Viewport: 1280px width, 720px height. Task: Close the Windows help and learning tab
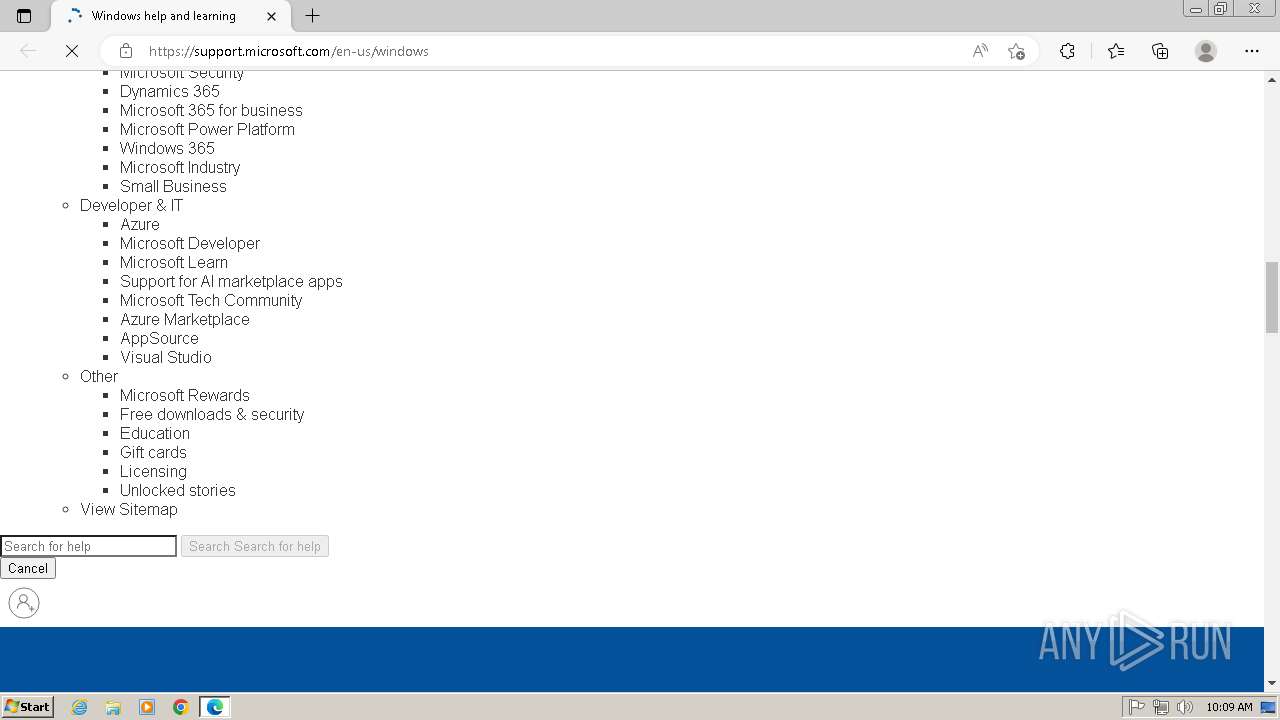pos(272,16)
